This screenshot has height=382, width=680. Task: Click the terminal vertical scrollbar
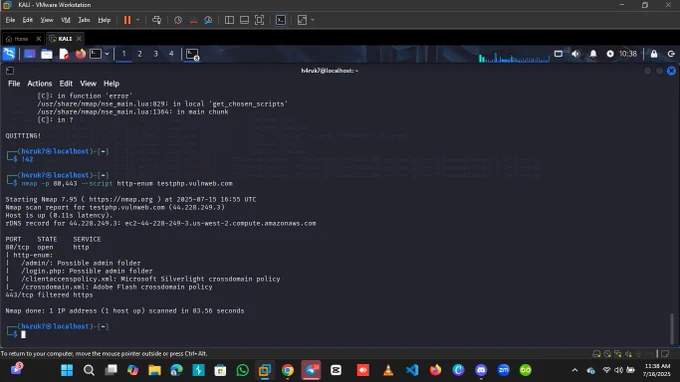coord(673,328)
